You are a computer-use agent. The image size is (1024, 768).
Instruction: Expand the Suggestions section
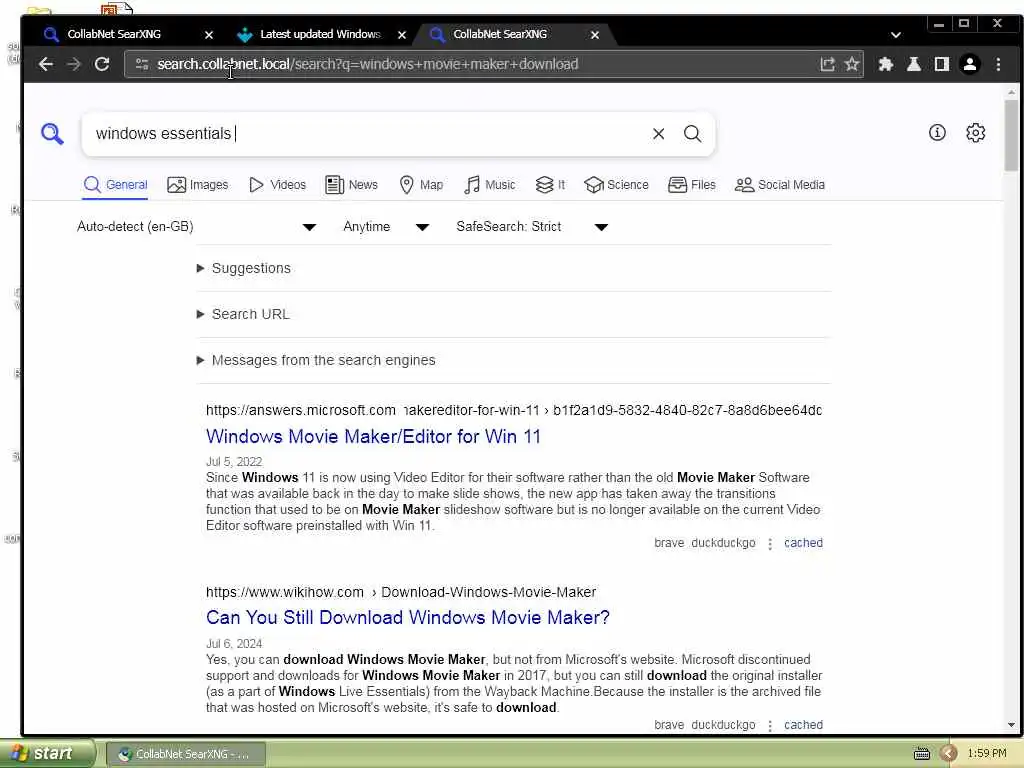pyautogui.click(x=244, y=268)
